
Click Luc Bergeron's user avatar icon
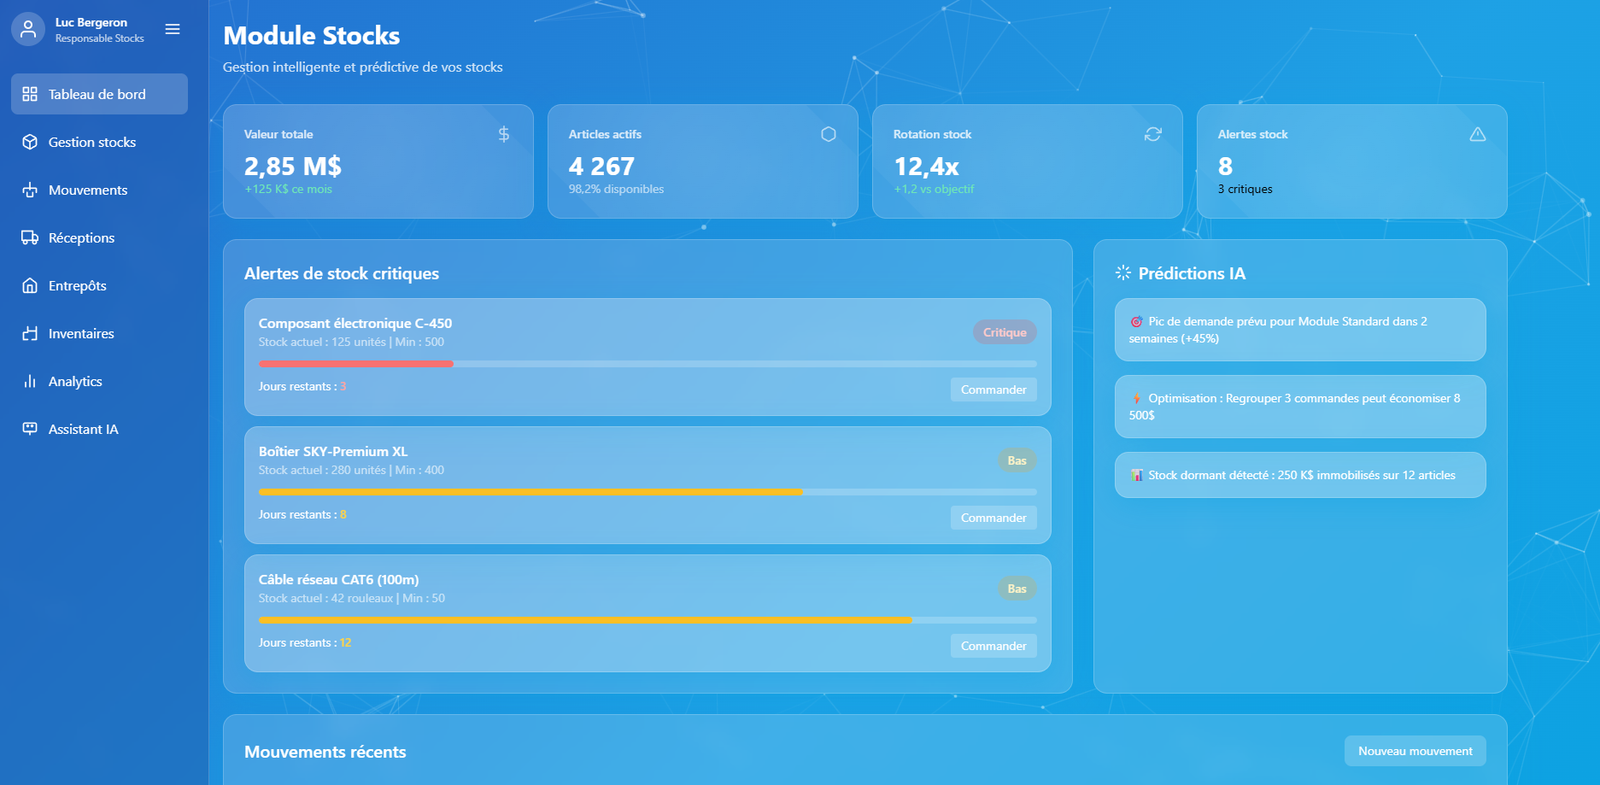pyautogui.click(x=29, y=29)
